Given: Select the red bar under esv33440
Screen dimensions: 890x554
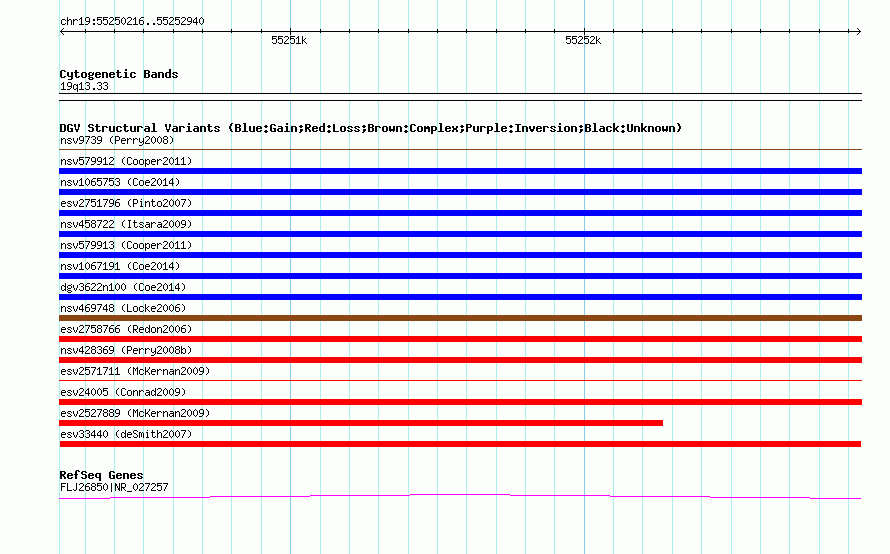Looking at the screenshot, I should click(x=460, y=444).
